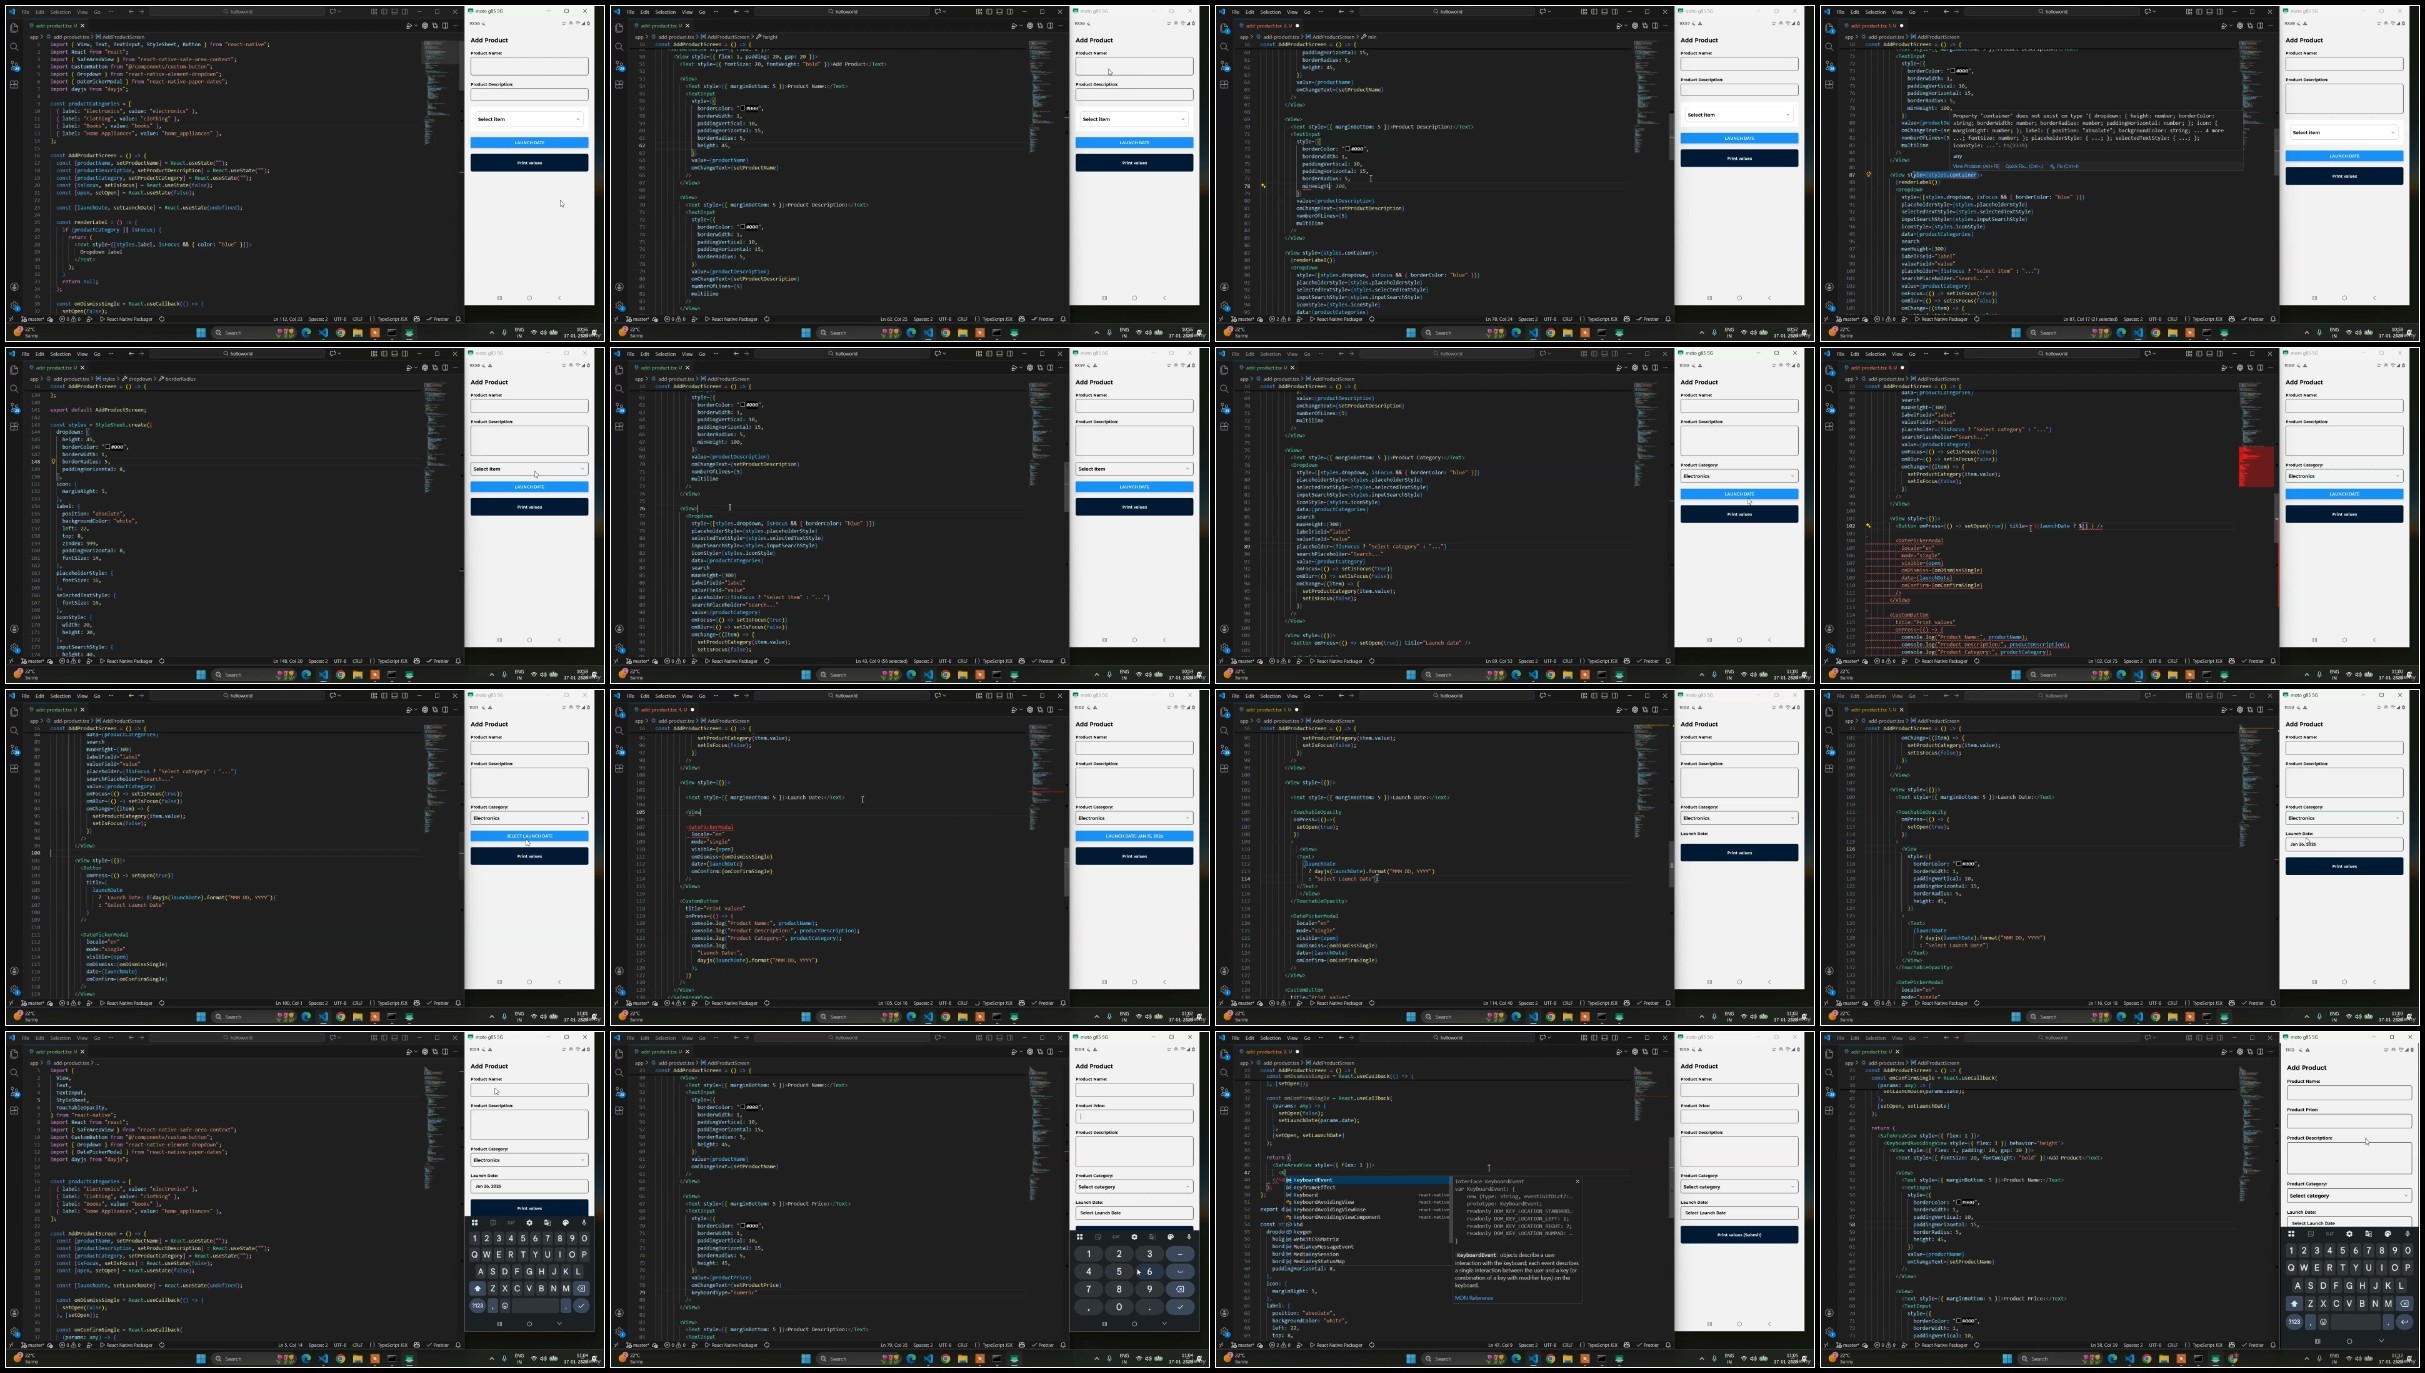Open Select category dropdown above numeric keypad
The height and width of the screenshot is (1373, 2425).
[1134, 1187]
